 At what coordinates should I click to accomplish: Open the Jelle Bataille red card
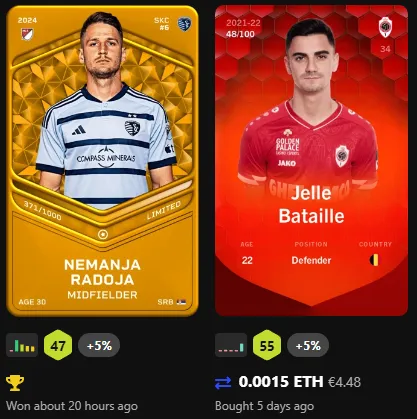click(x=311, y=160)
